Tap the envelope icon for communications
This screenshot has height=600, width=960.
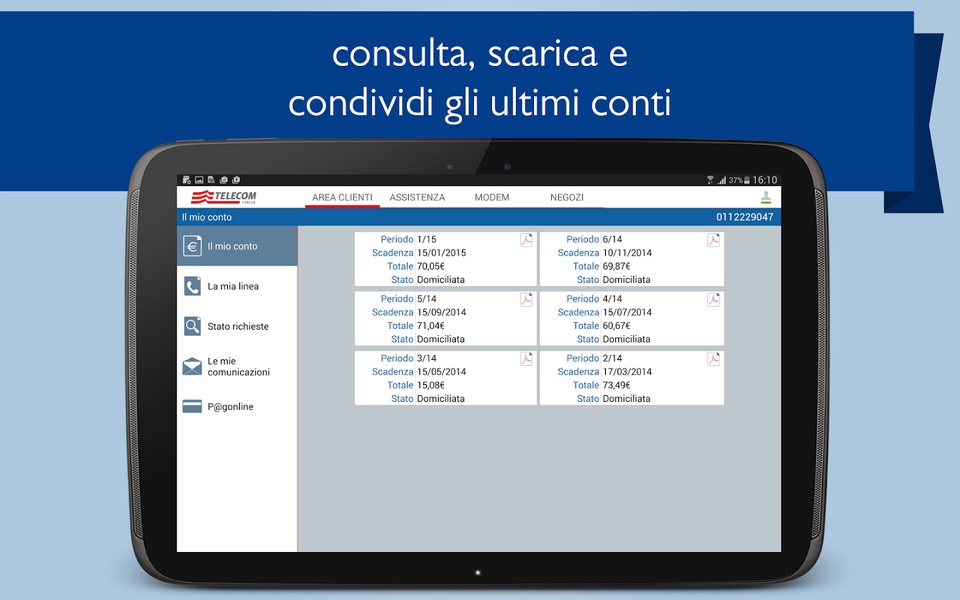pos(192,366)
